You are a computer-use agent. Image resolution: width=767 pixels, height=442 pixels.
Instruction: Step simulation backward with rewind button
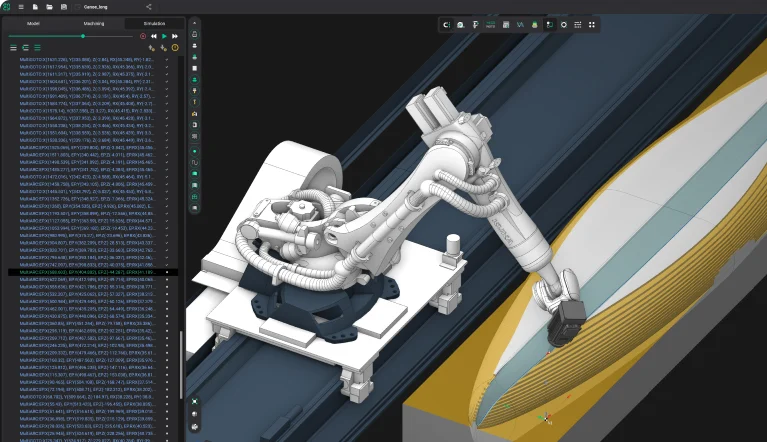point(153,35)
